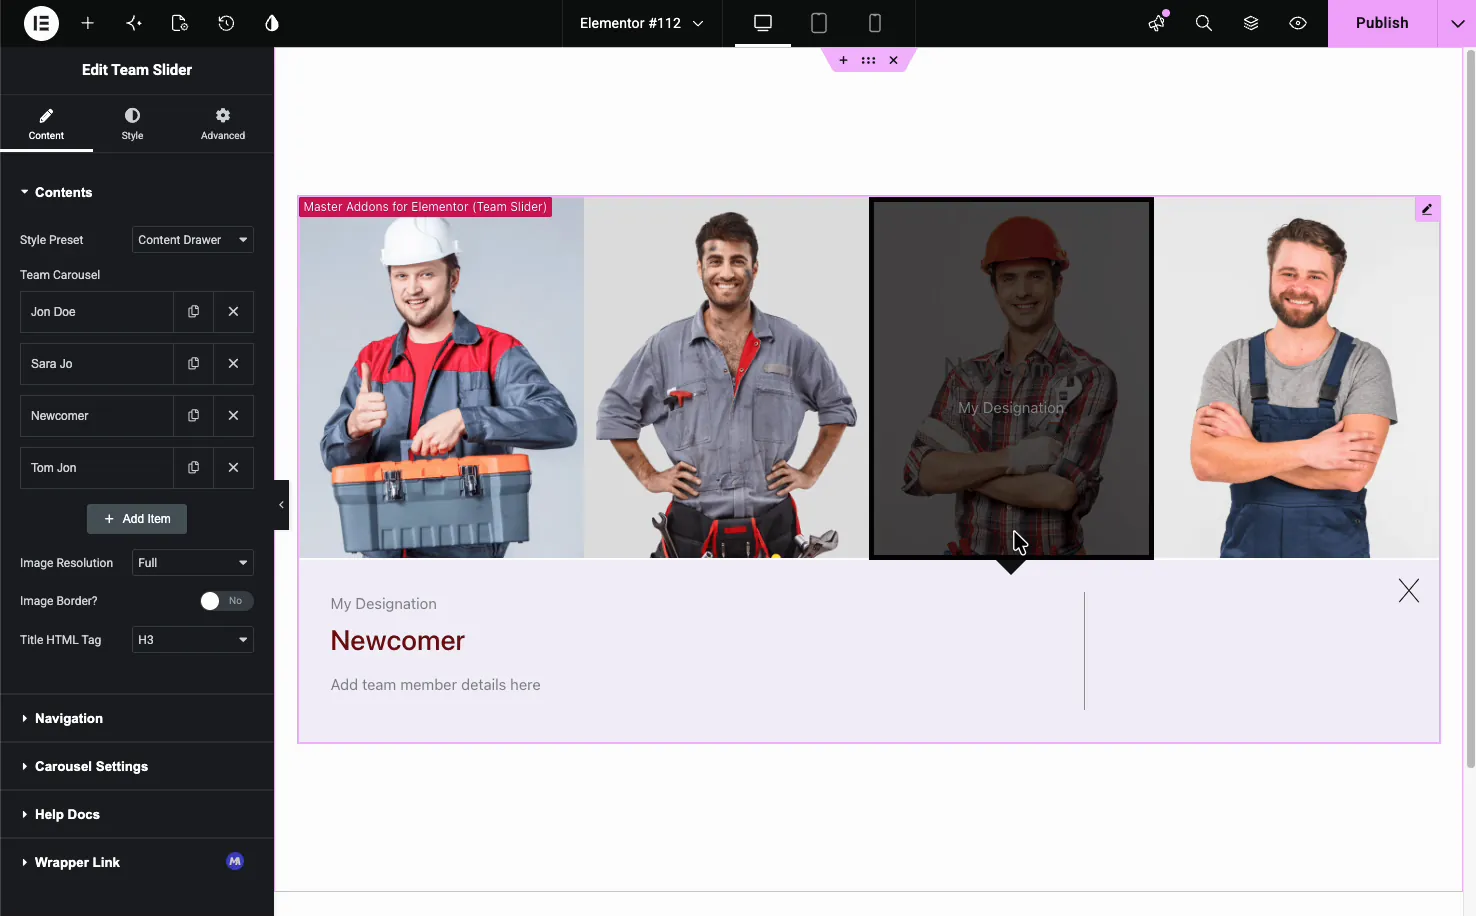
Task: Select the Jon Doe carousel item
Action: [x=97, y=312]
